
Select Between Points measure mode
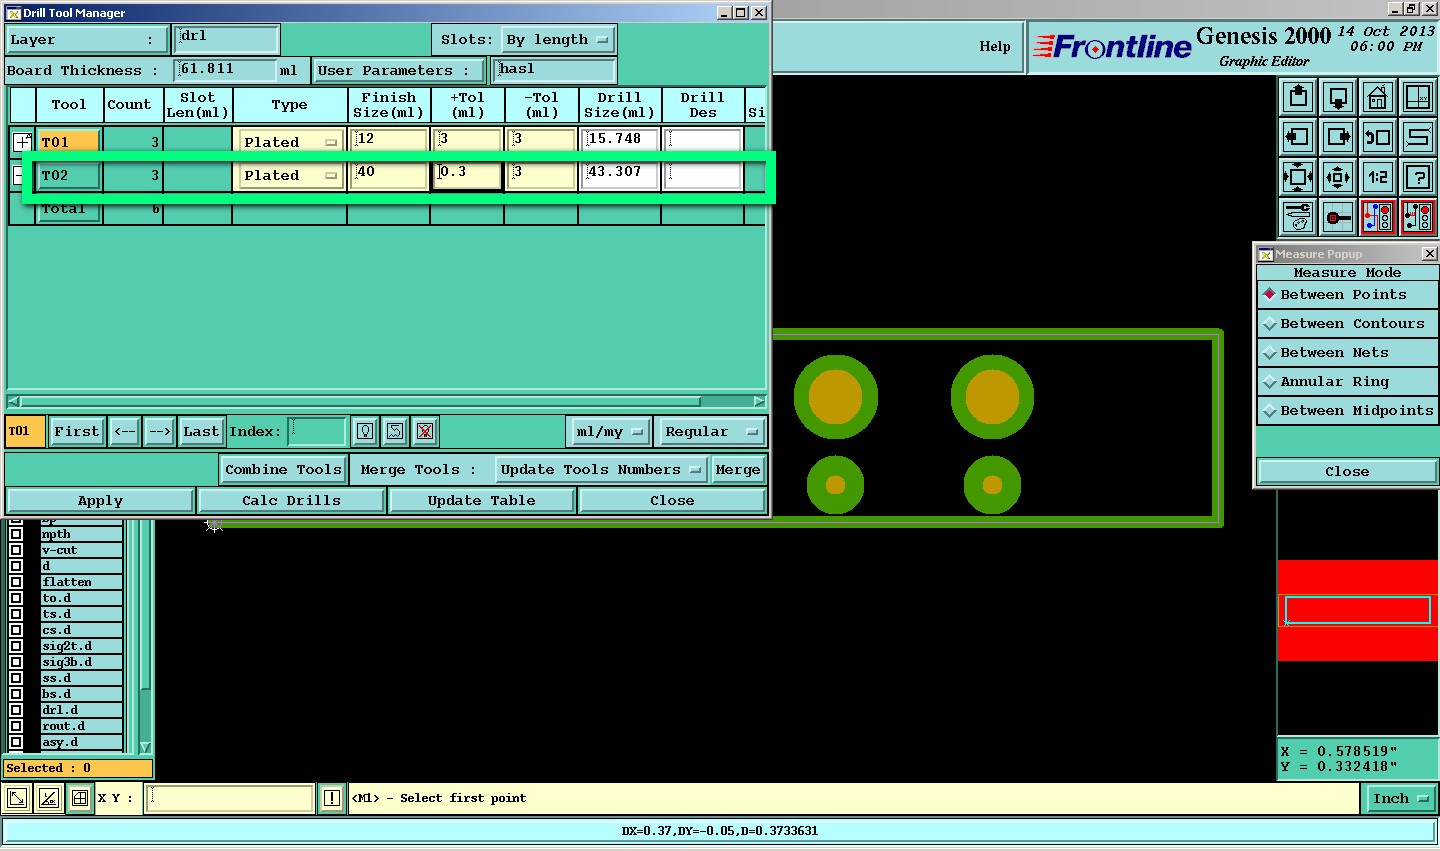(1347, 295)
